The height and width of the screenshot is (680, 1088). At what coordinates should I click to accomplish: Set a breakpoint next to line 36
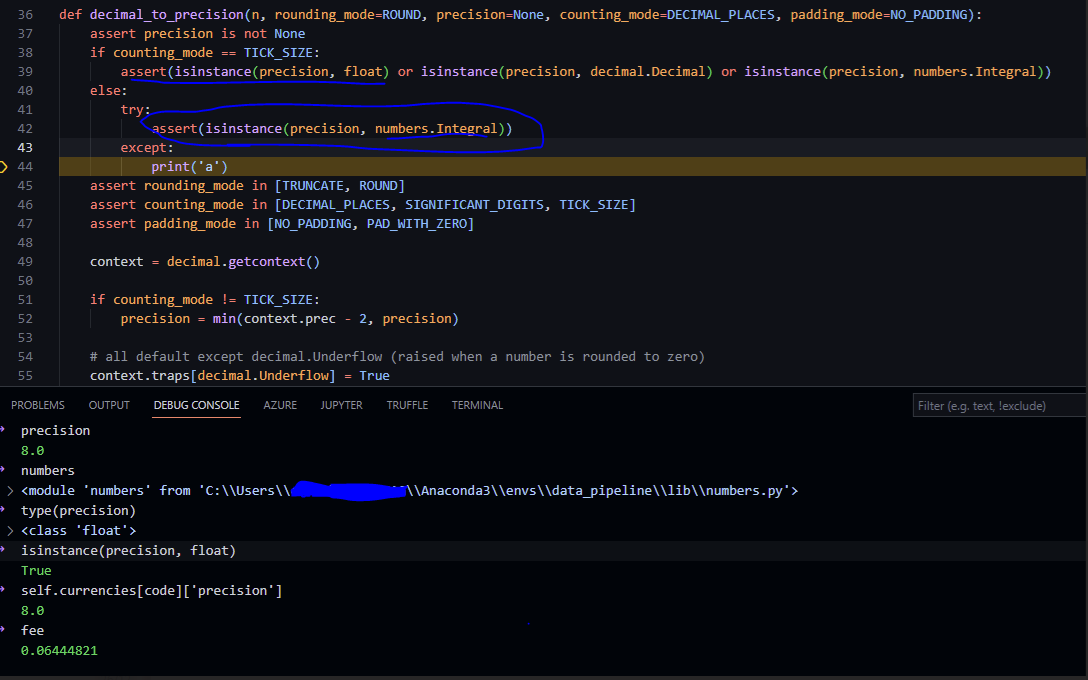pyautogui.click(x=8, y=14)
